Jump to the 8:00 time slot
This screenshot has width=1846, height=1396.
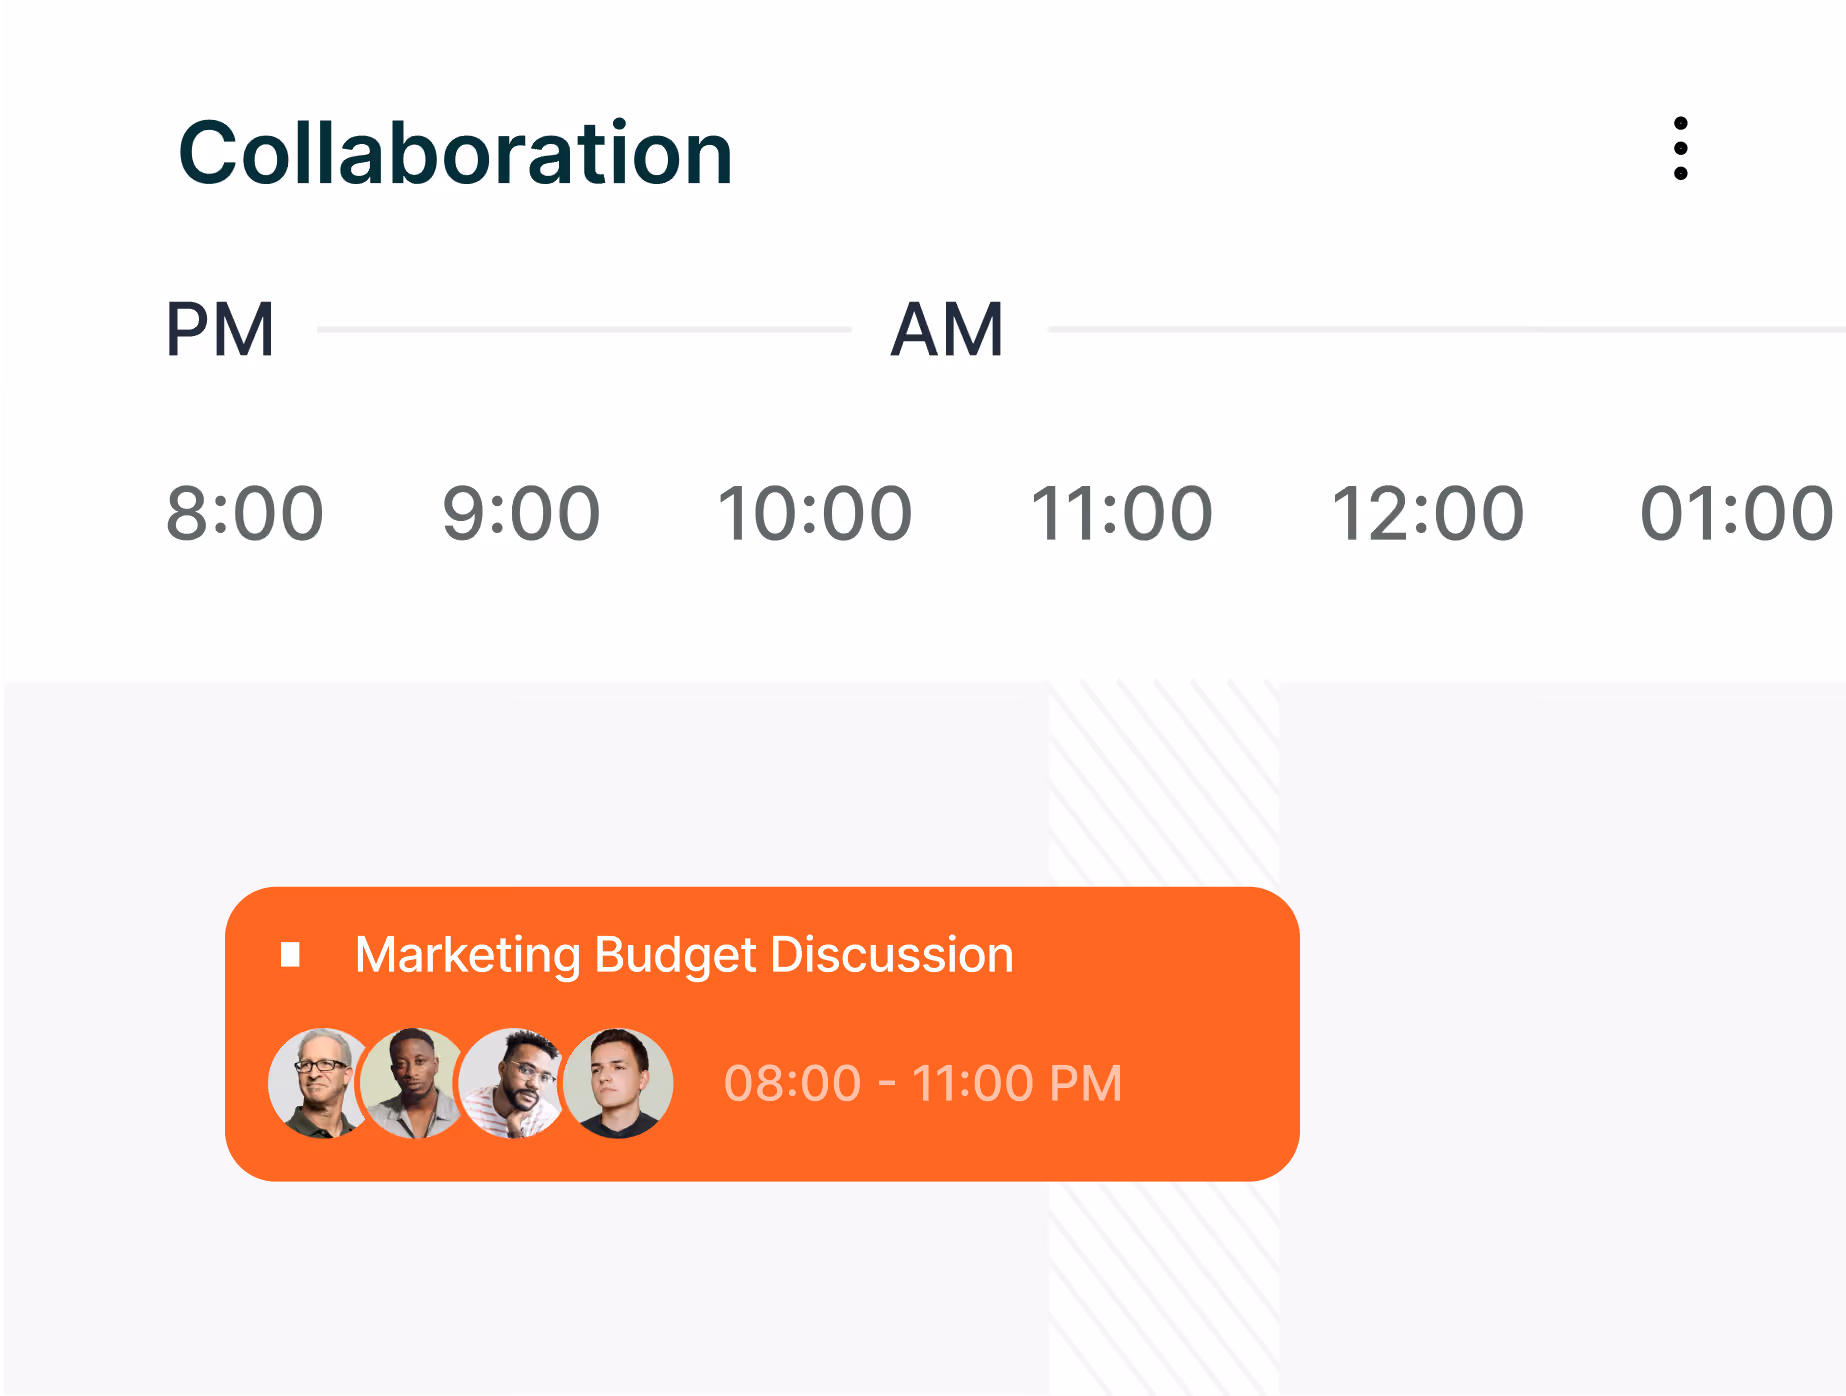(245, 513)
